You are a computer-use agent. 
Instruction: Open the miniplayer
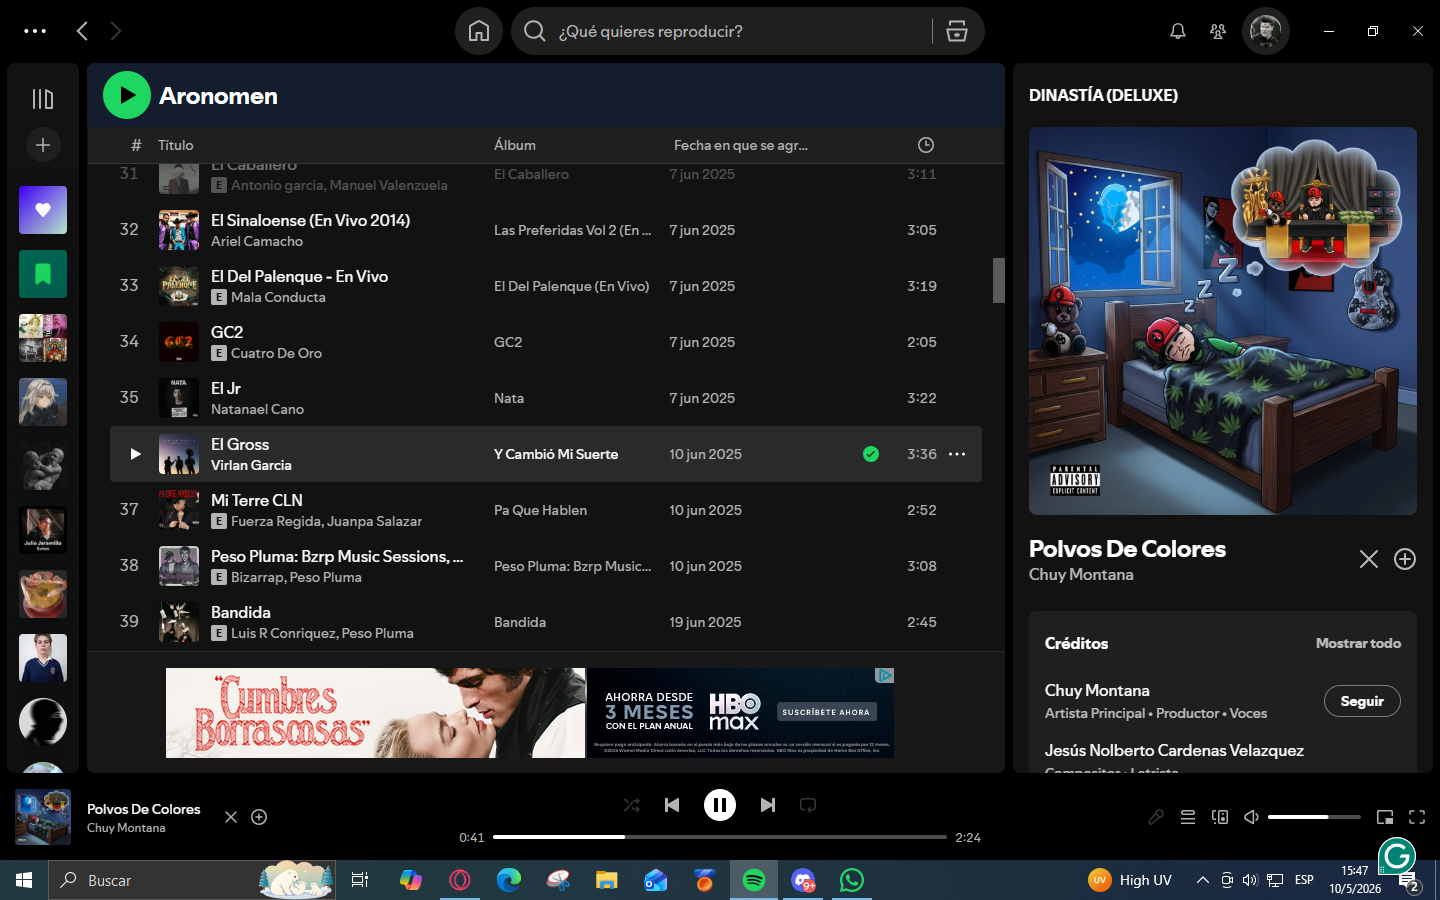coord(1385,817)
